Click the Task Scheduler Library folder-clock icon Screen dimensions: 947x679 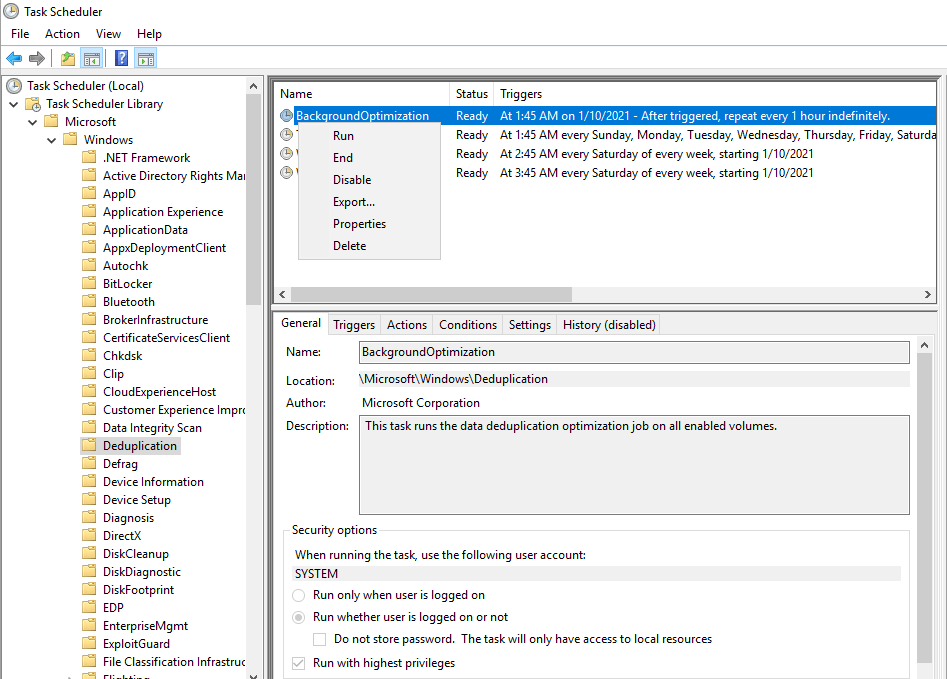[33, 104]
